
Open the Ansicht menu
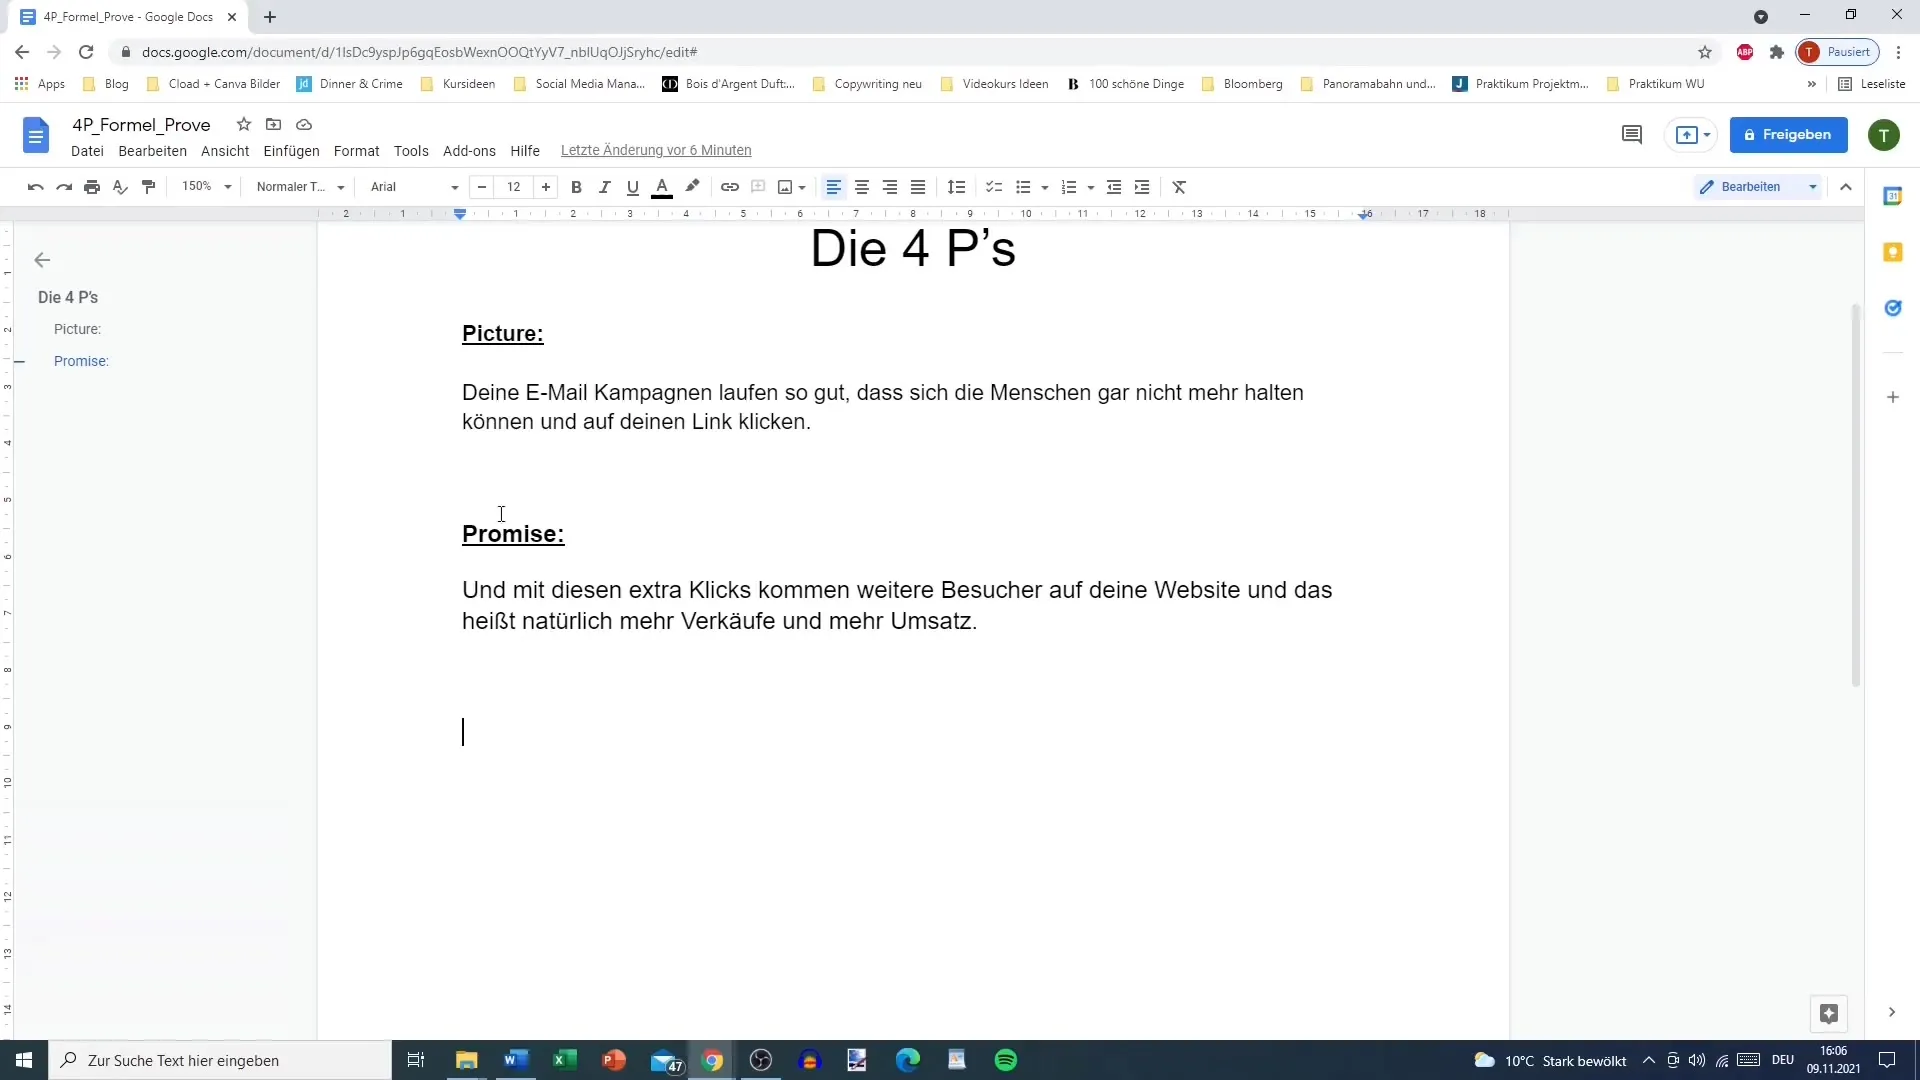coord(225,151)
